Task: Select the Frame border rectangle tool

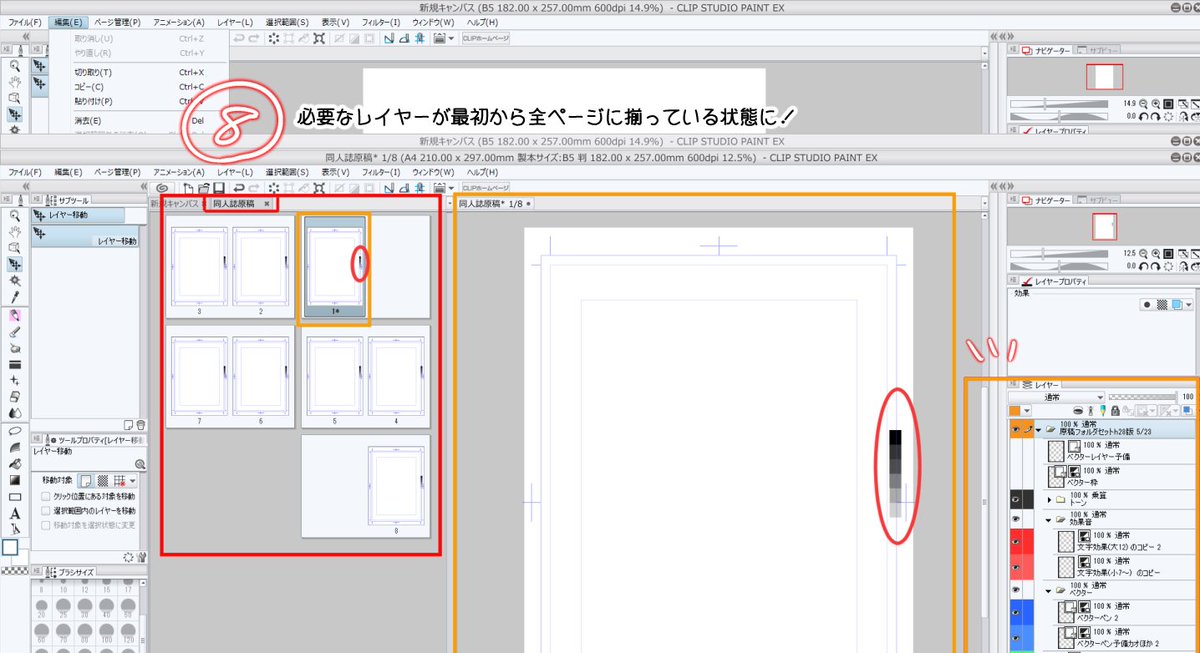Action: [x=15, y=496]
